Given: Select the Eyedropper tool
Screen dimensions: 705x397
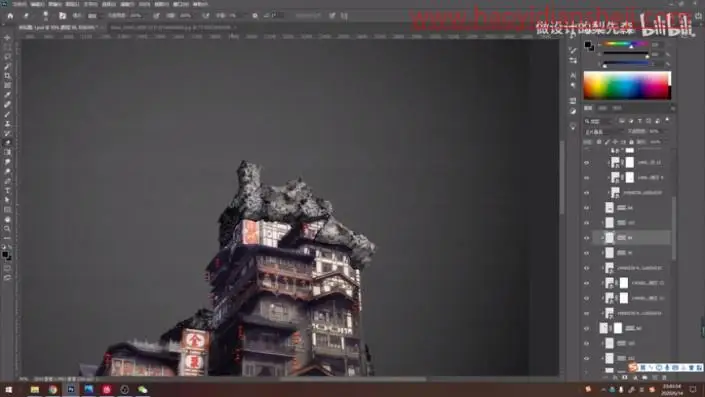Looking at the screenshot, I should (7, 94).
